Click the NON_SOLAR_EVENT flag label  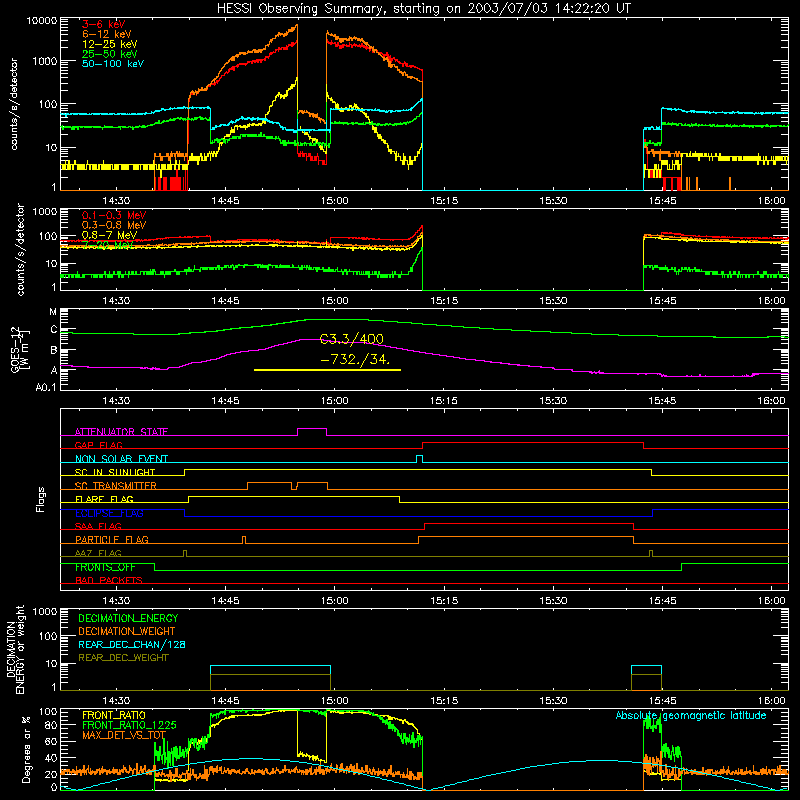pos(121,459)
